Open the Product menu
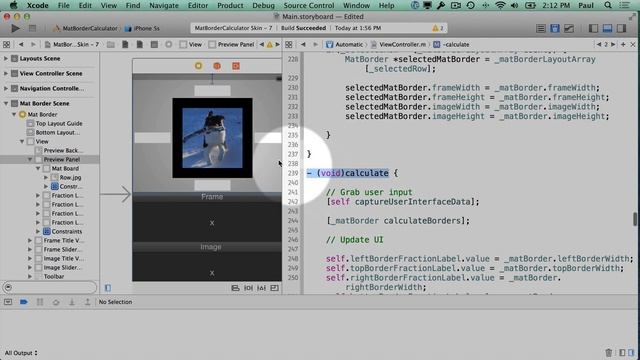This screenshot has height=360, width=640. (x=230, y=5)
